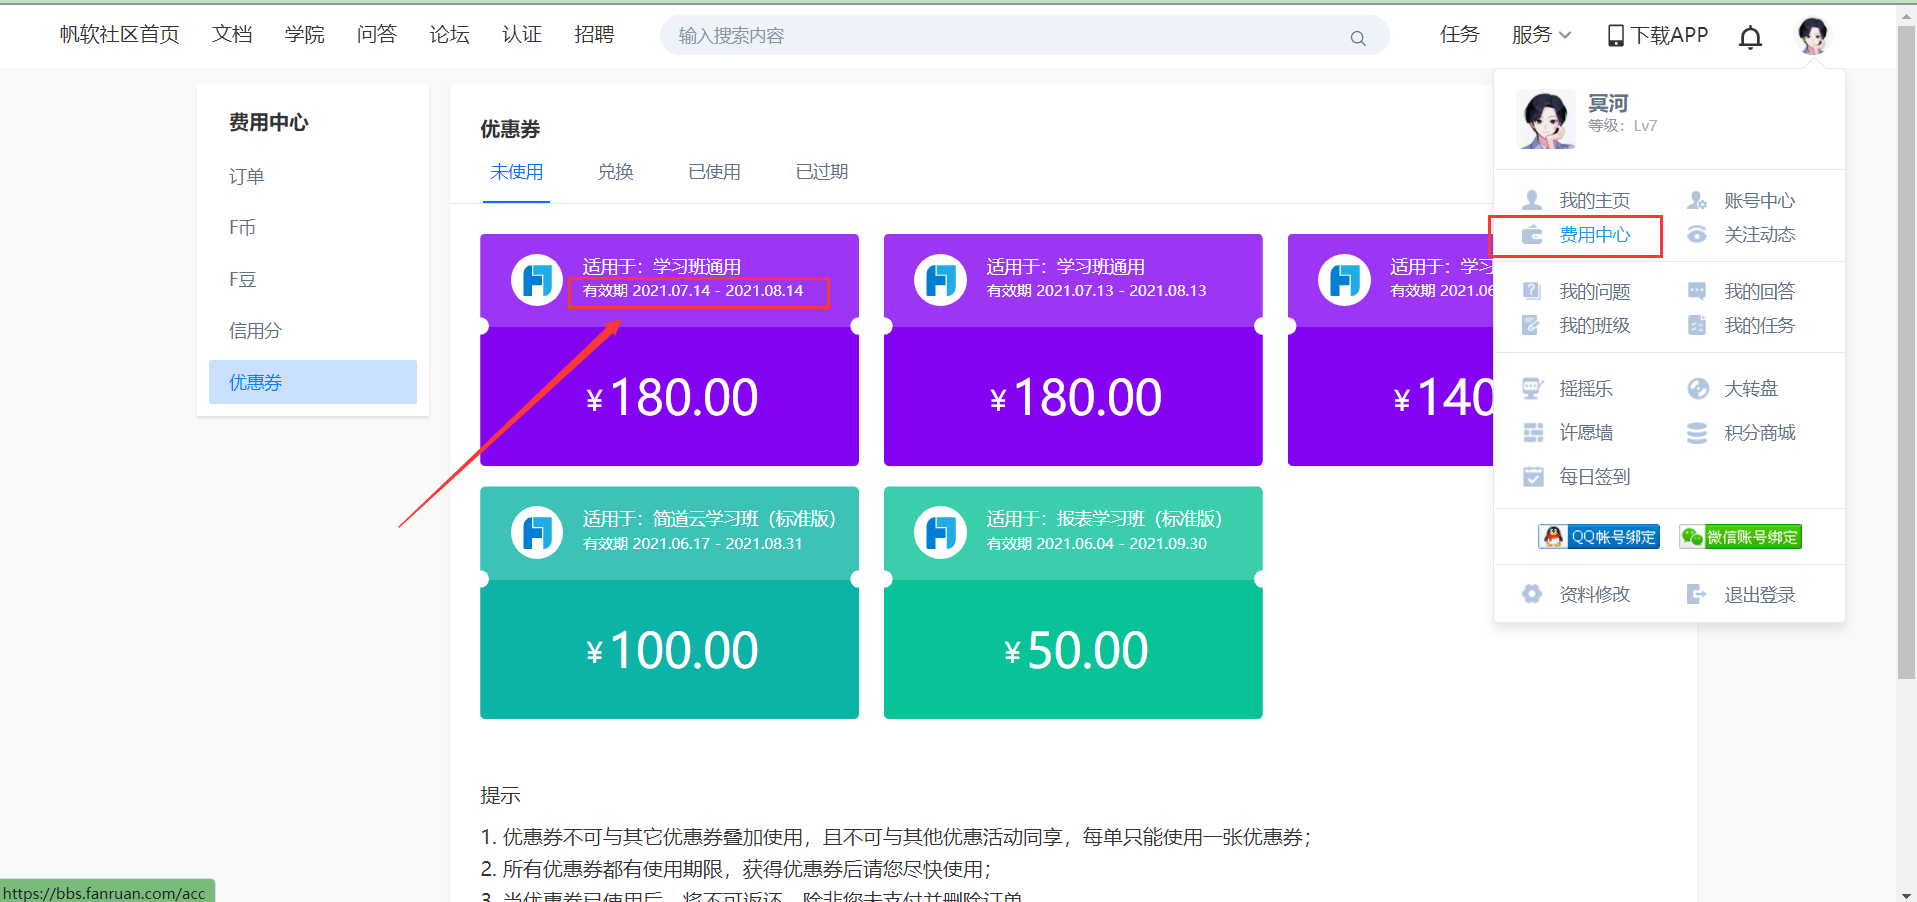
Task: Open 学院 in top navigation
Action: tap(304, 35)
